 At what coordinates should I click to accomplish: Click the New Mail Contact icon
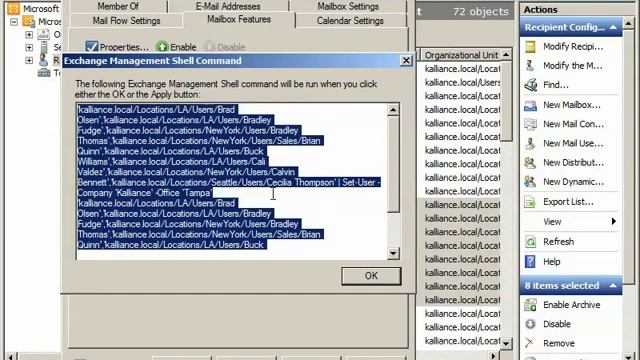pos(530,124)
